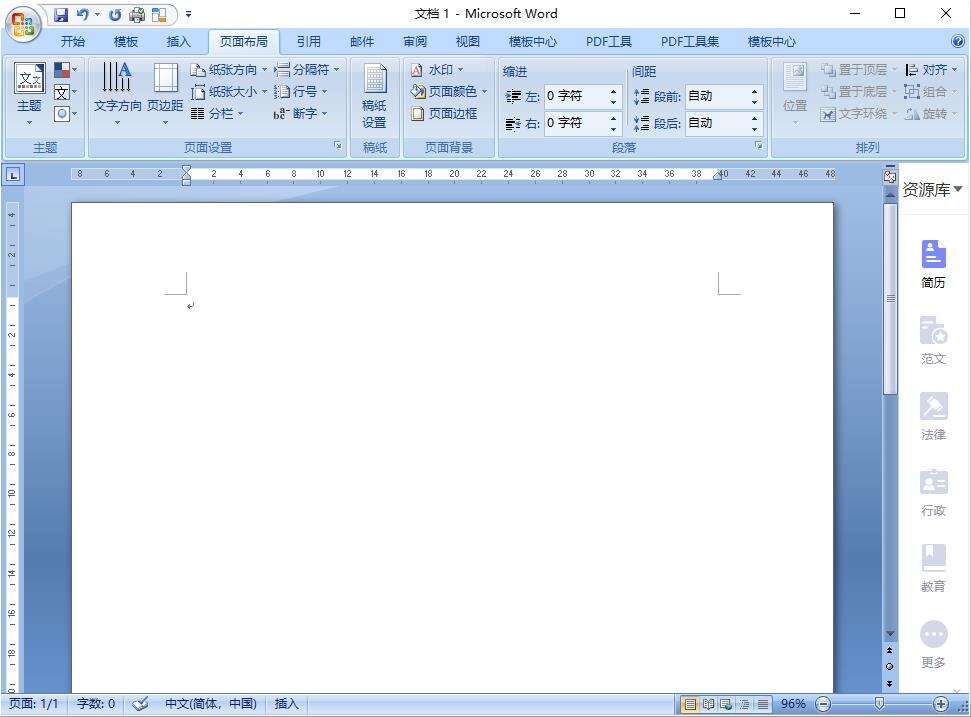
Task: Open 范文 sample essays in the resource library
Action: coord(933,341)
